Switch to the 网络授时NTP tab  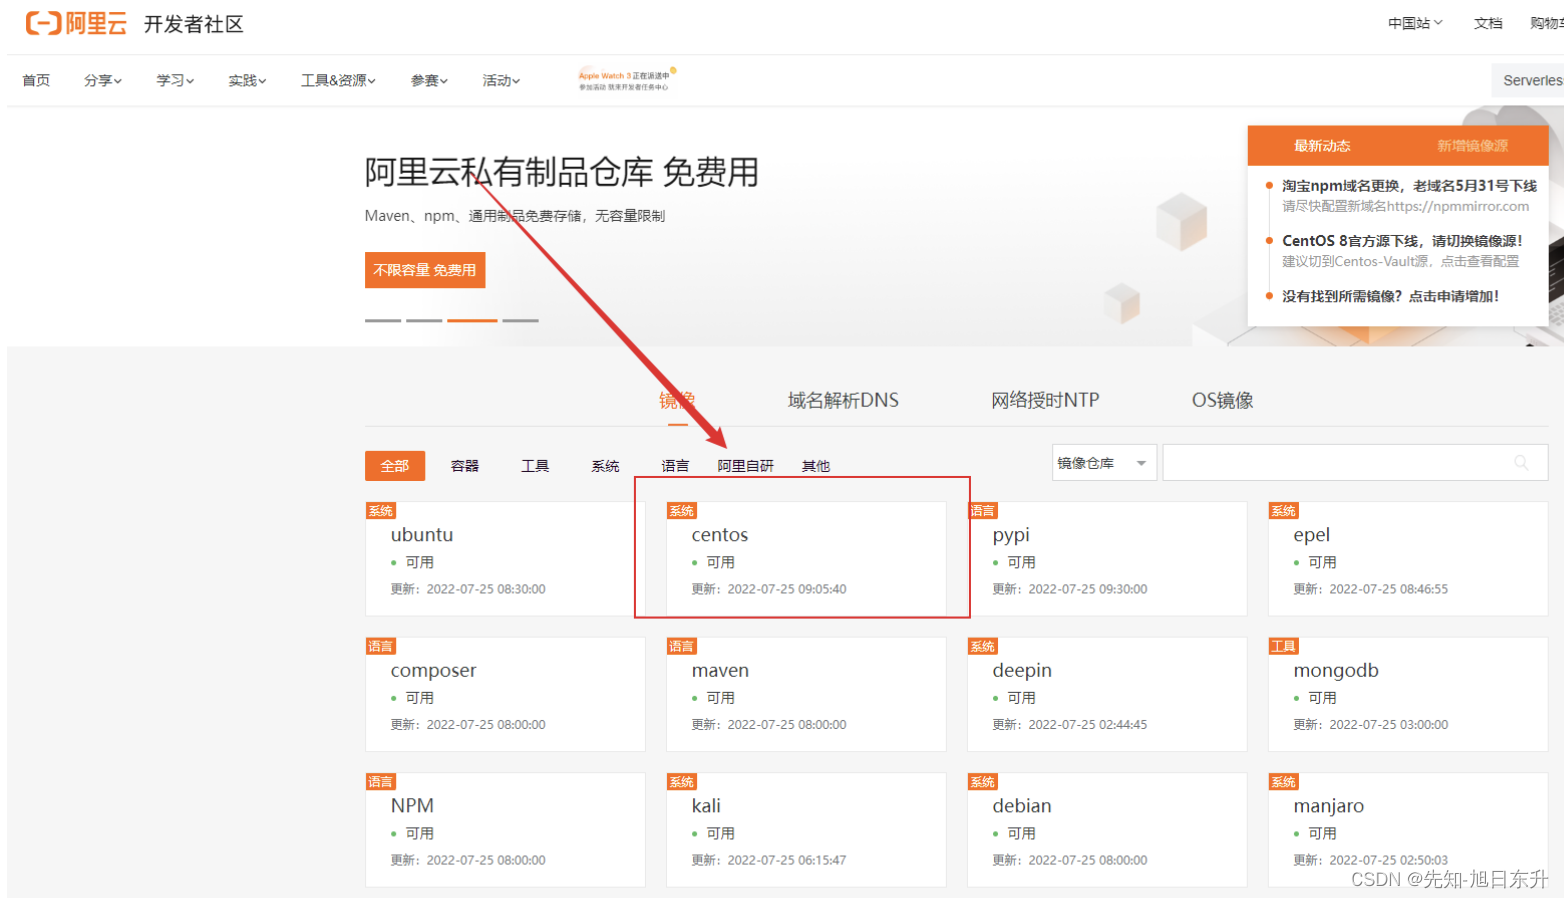pos(1045,400)
